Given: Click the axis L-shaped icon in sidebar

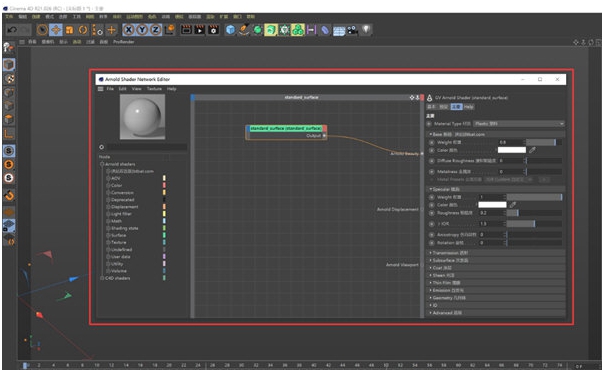Looking at the screenshot, I should pos(9,134).
